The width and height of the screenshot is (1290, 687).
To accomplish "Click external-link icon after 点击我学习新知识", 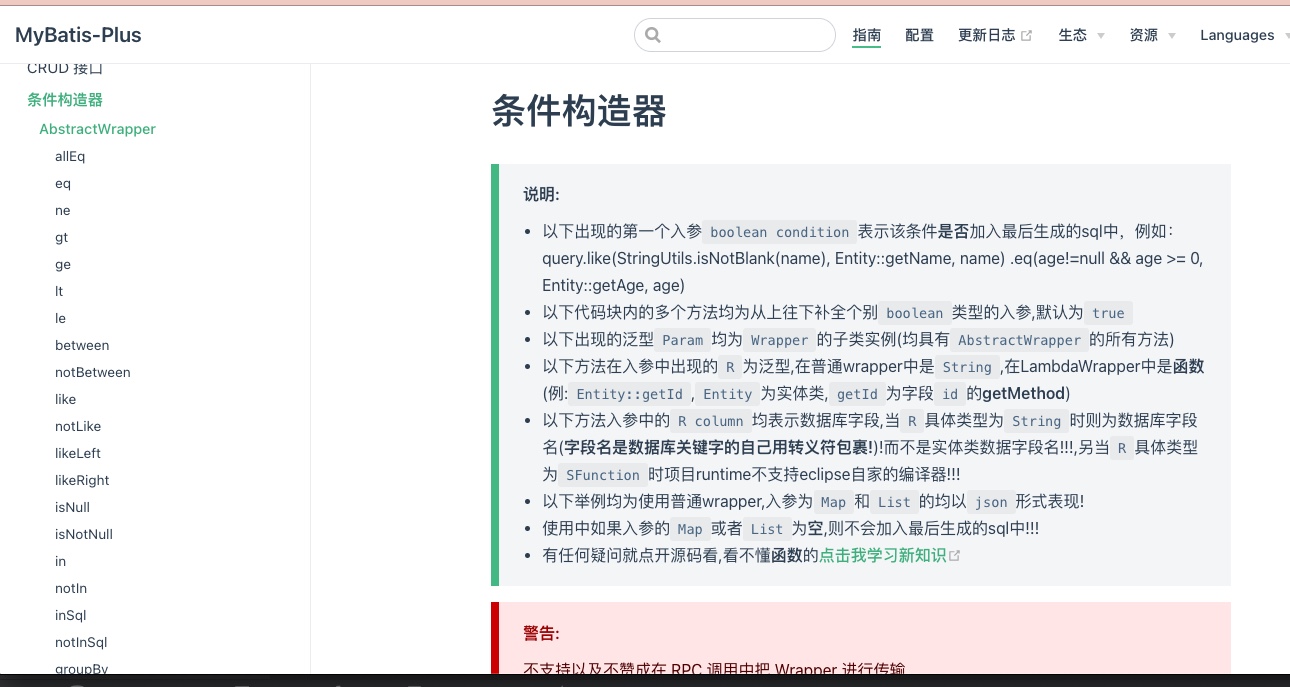I will point(954,555).
